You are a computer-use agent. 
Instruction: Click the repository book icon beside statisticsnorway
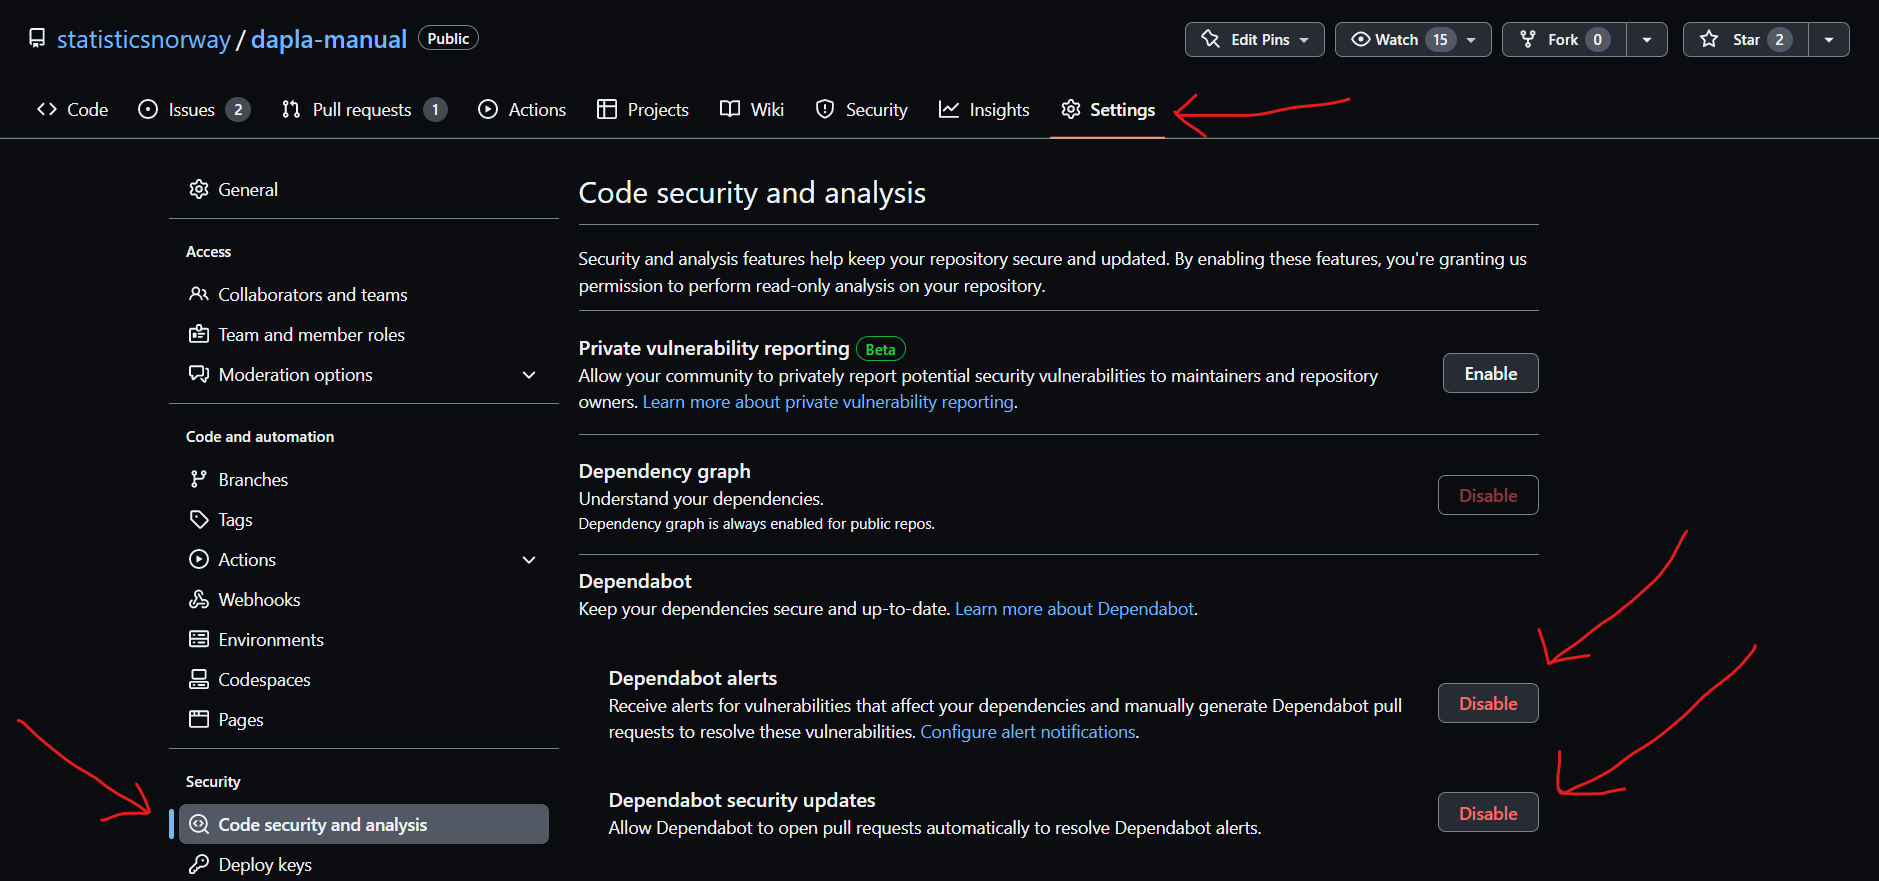coord(37,39)
